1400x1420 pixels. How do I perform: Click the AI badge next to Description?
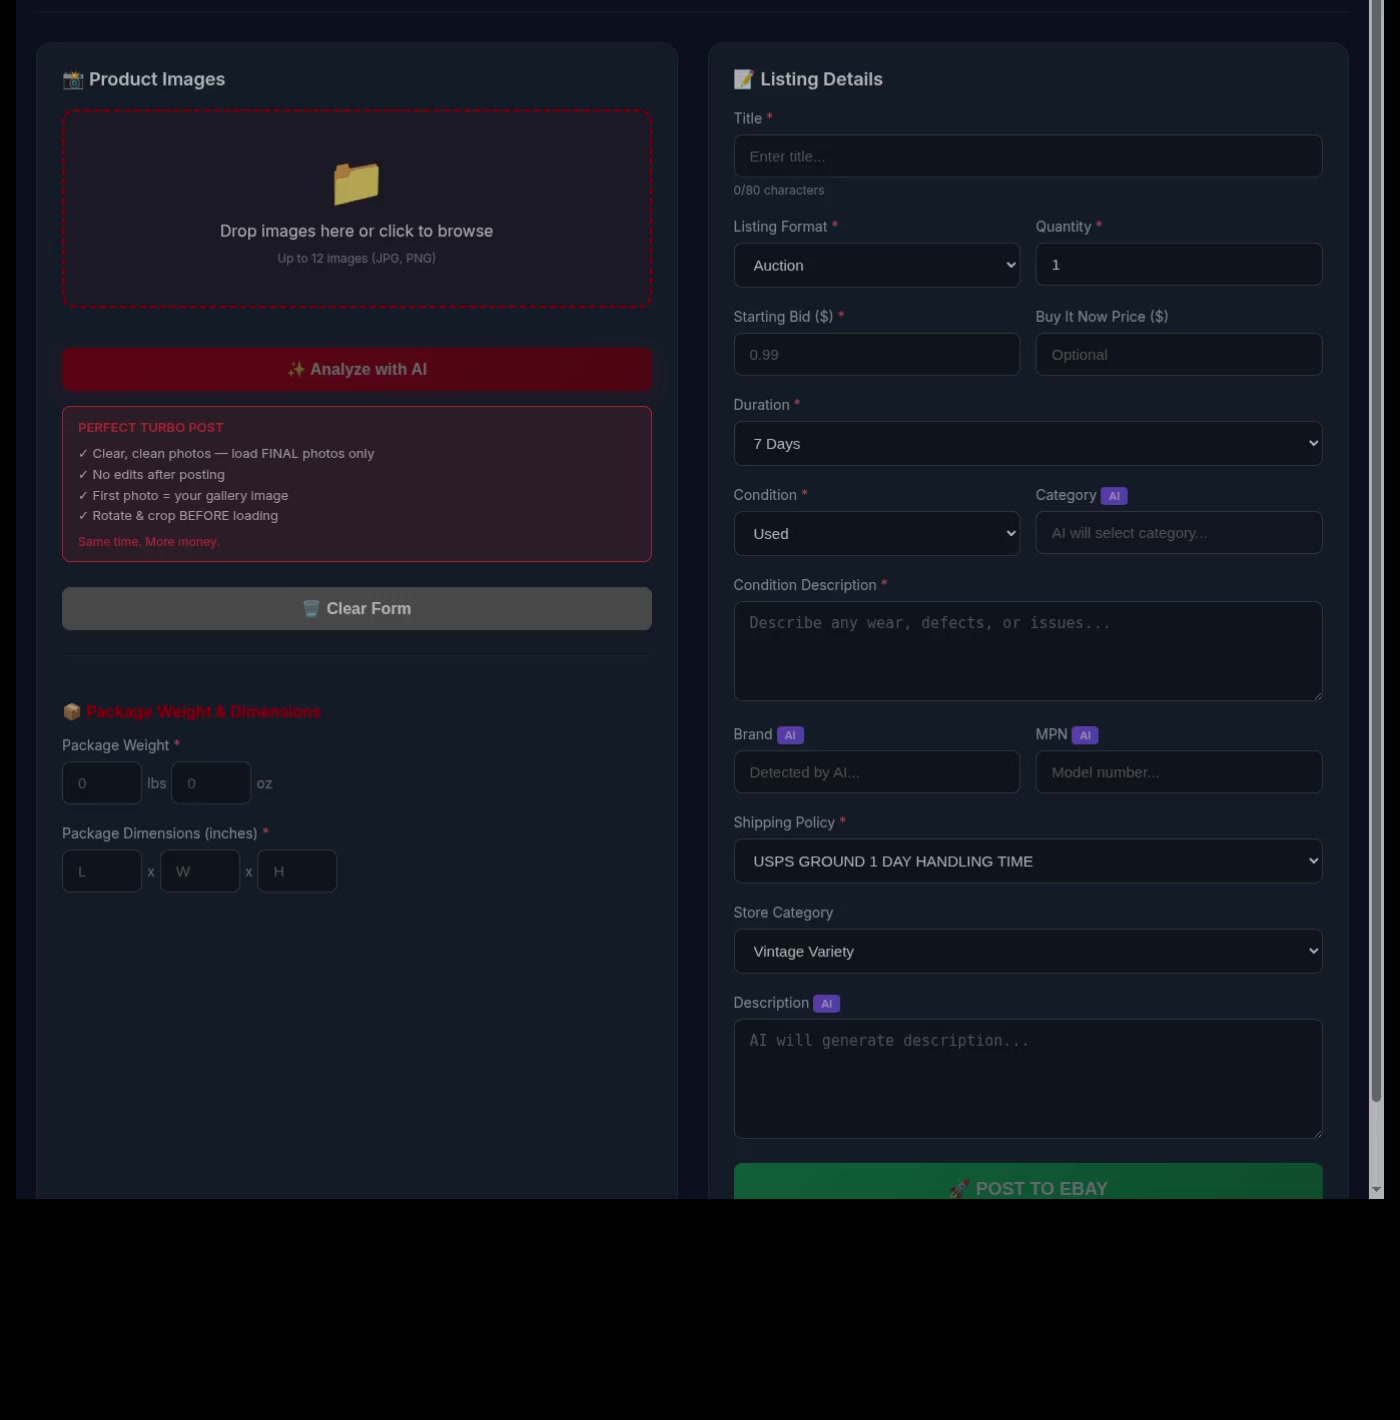coord(826,1004)
